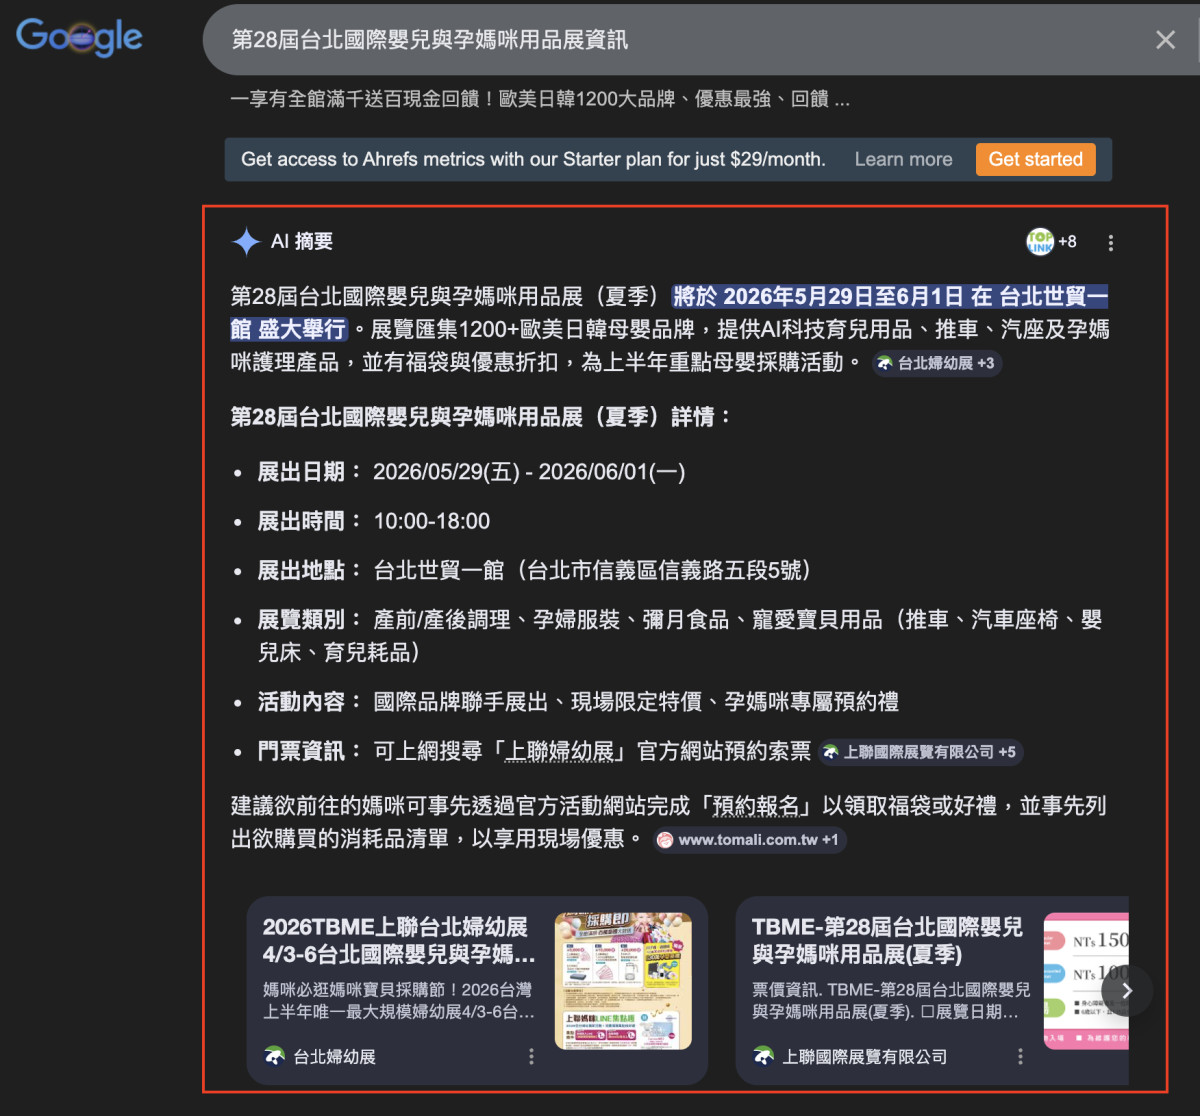Image resolution: width=1200 pixels, height=1116 pixels.
Task: Clear the search box with X
Action: (1165, 40)
